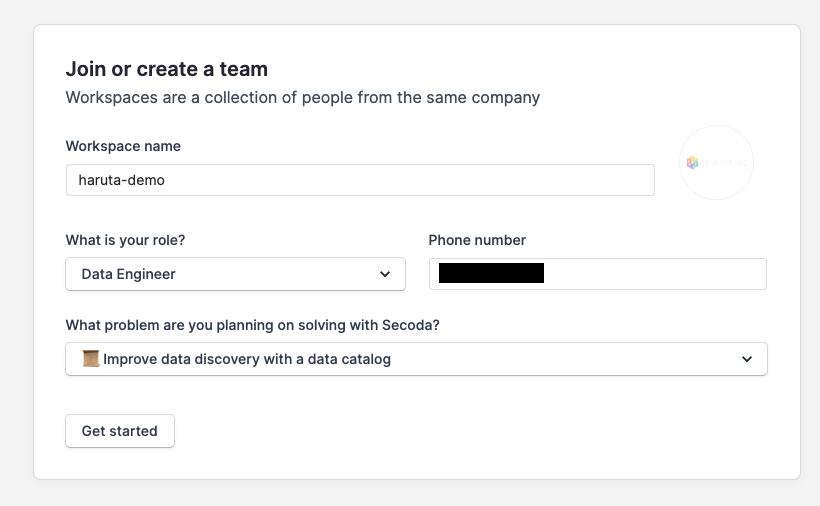Open the Data Engineer role dropdown
Image resolution: width=820 pixels, height=506 pixels.
tap(235, 274)
